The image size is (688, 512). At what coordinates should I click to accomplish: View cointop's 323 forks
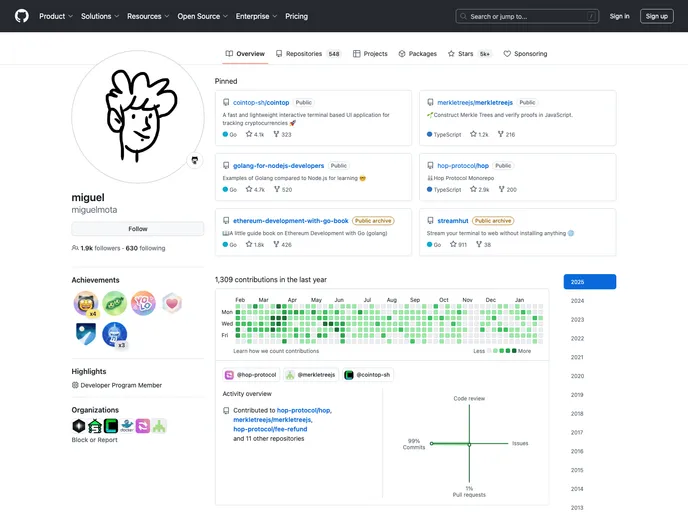(282, 134)
